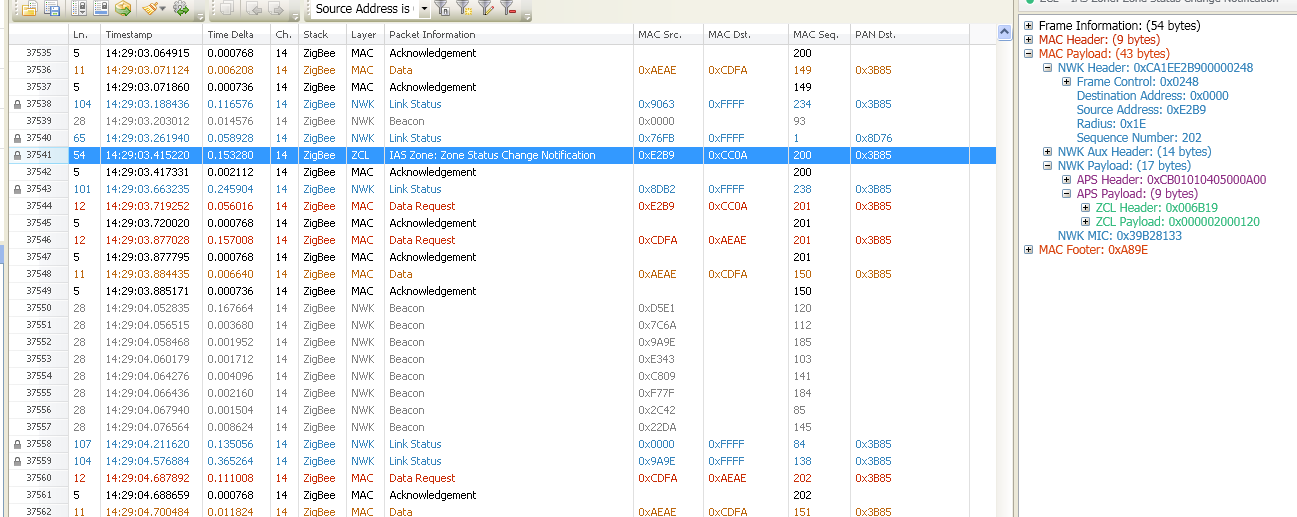Click the greyed forward navigation icon
This screenshot has width=1297, height=517.
275,9
